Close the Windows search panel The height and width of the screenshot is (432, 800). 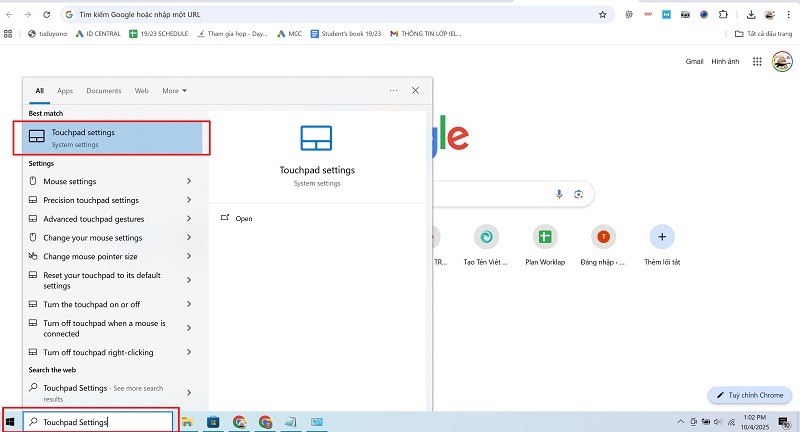(415, 90)
